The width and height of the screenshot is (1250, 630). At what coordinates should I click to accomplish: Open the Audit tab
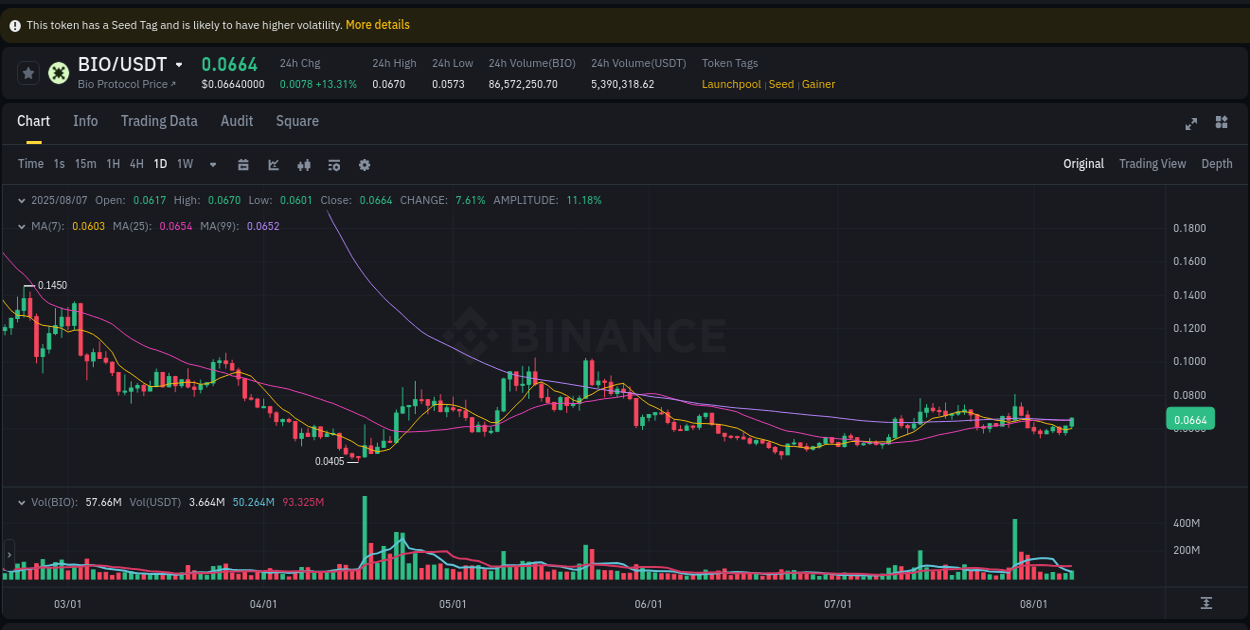point(236,121)
